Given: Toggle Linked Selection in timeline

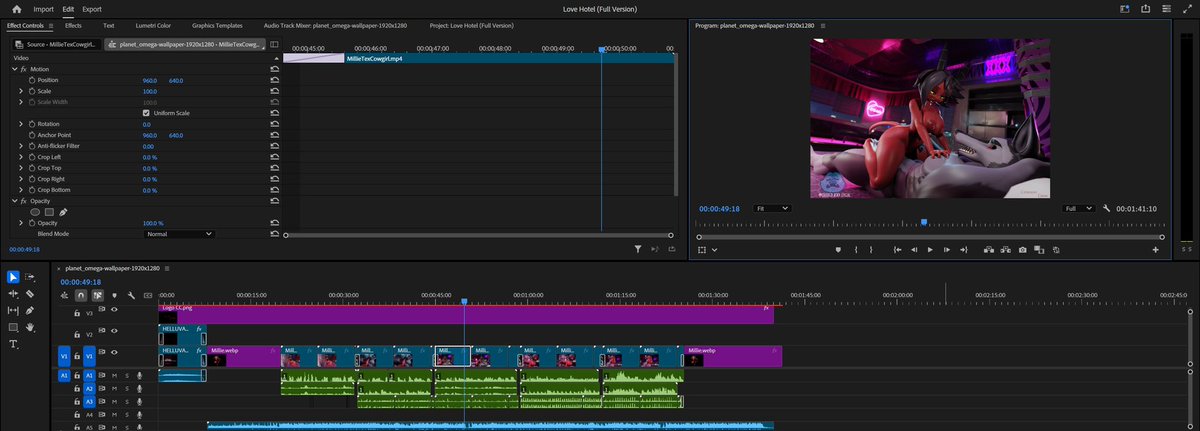Looking at the screenshot, I should (x=98, y=295).
